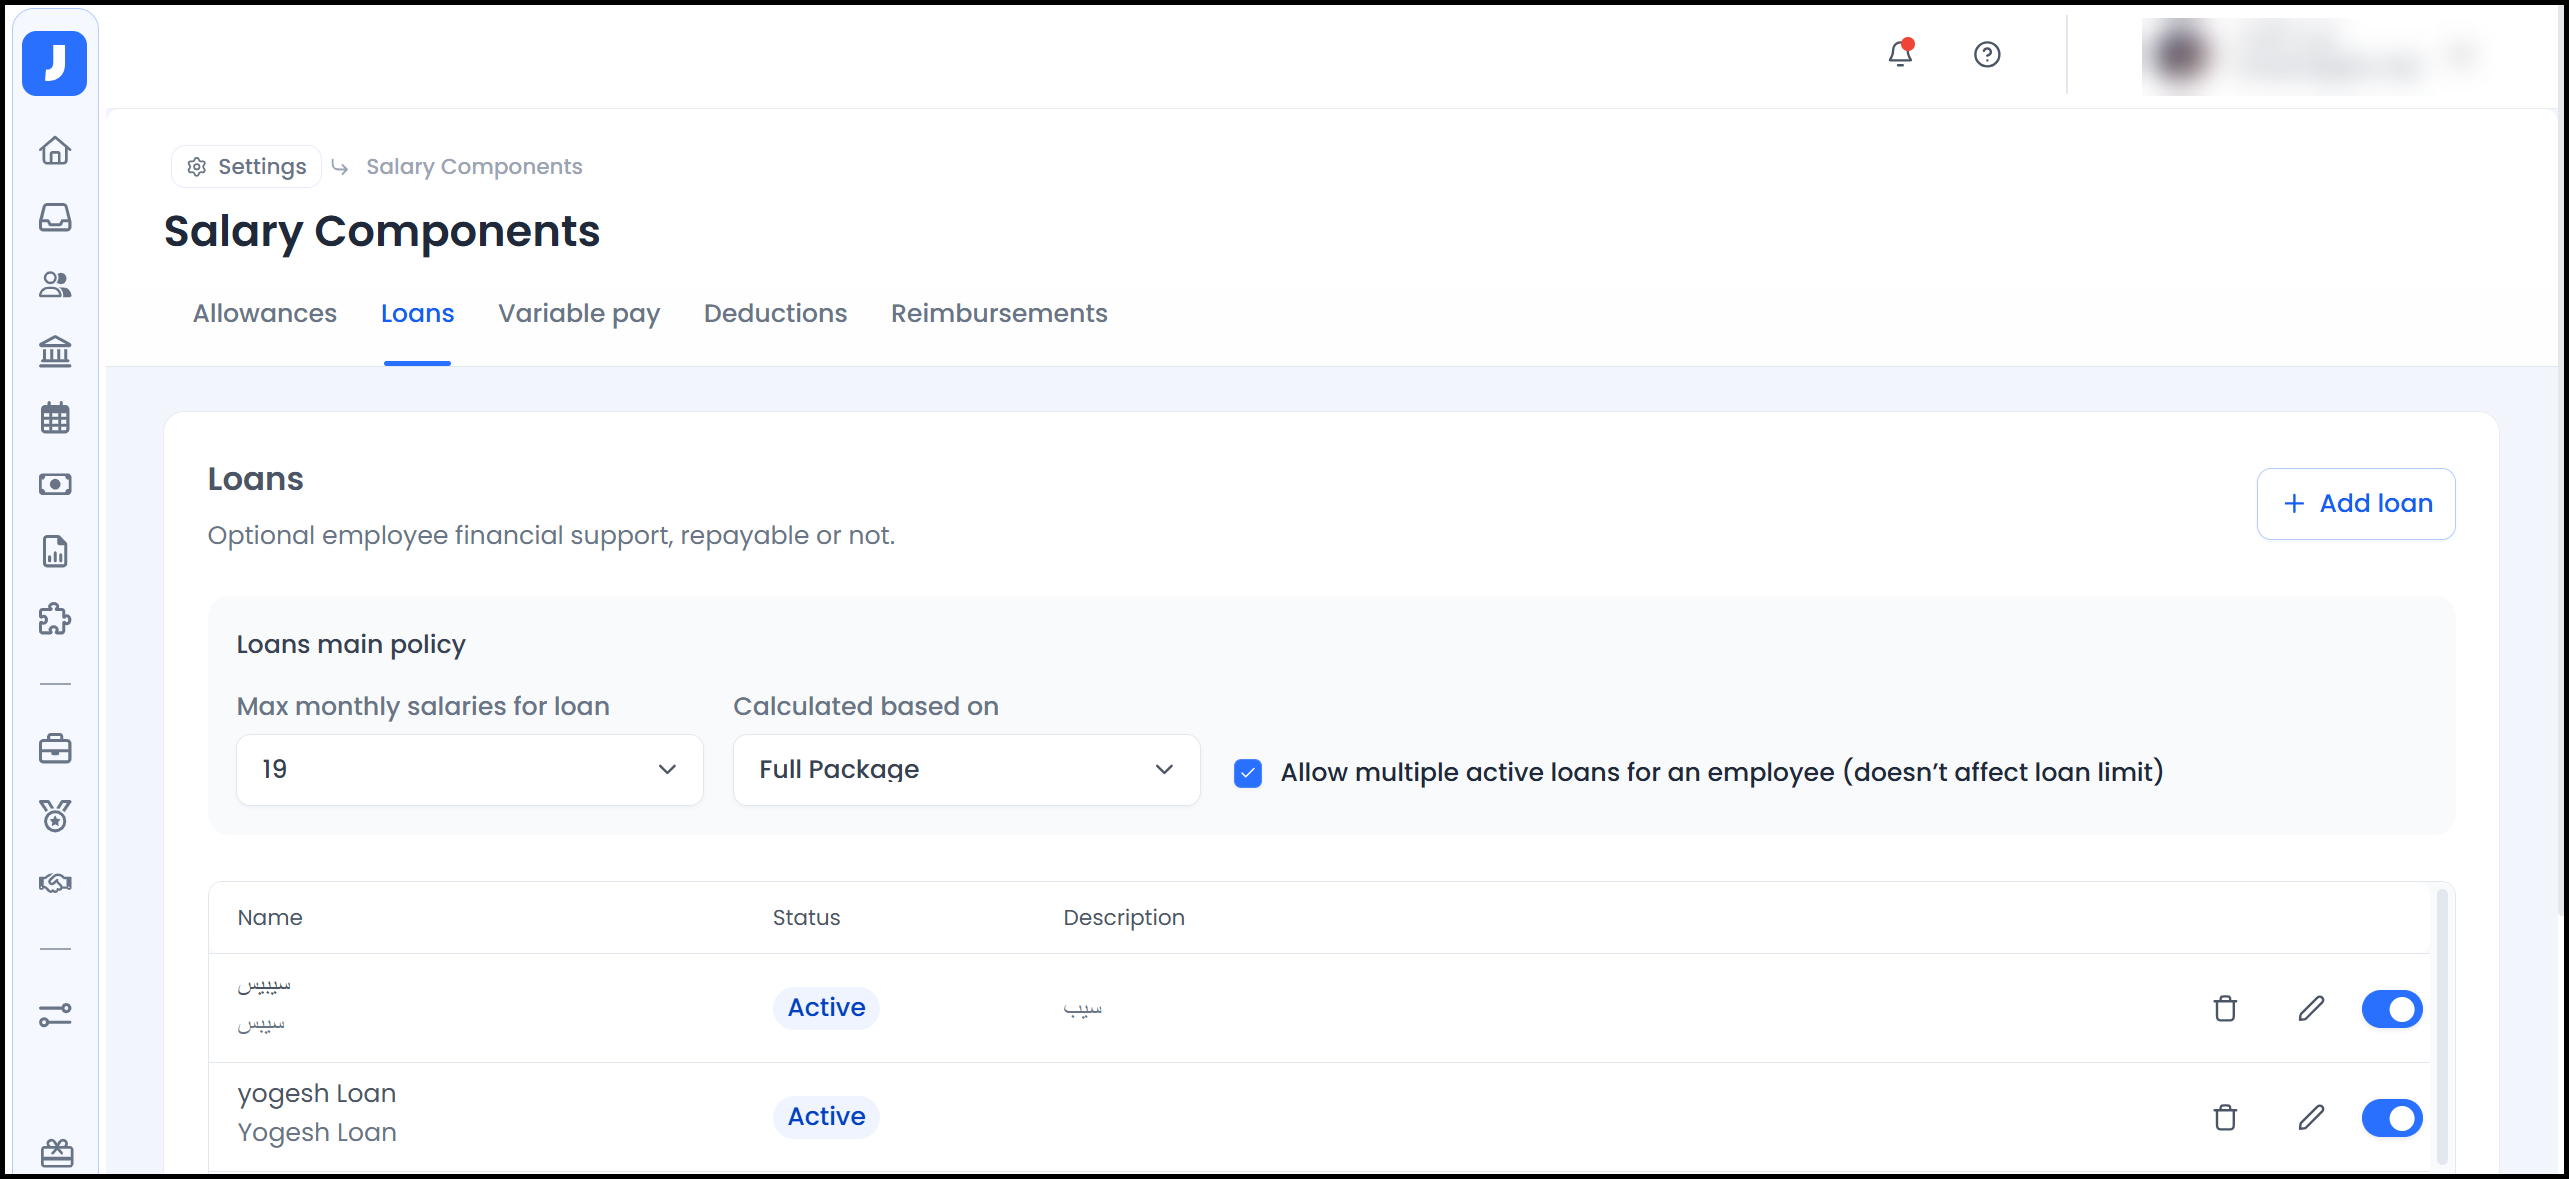Switch to the Deductions tab

(775, 313)
